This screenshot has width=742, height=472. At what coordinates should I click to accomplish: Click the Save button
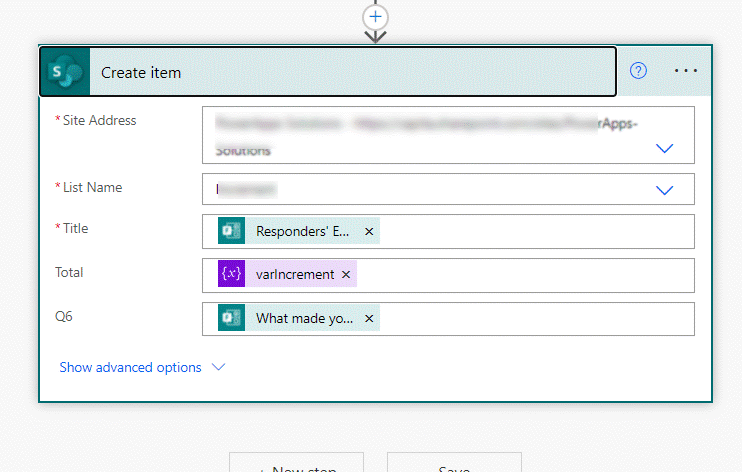(x=454, y=463)
